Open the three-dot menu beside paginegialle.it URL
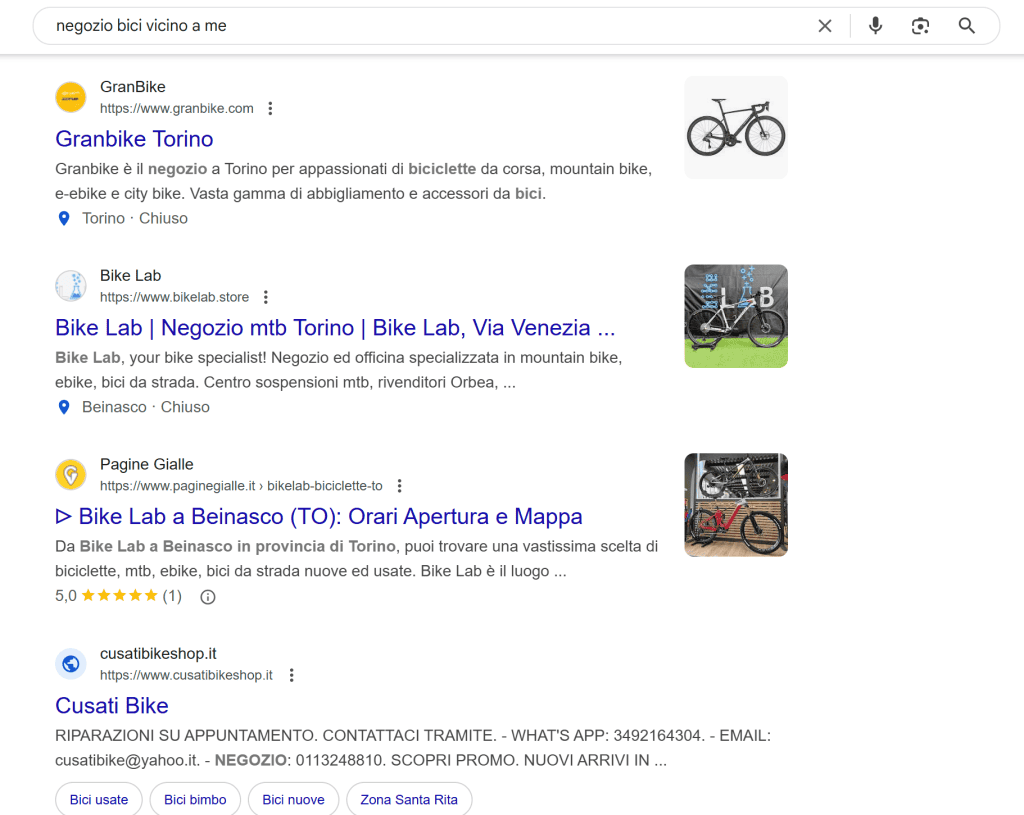 [x=400, y=486]
